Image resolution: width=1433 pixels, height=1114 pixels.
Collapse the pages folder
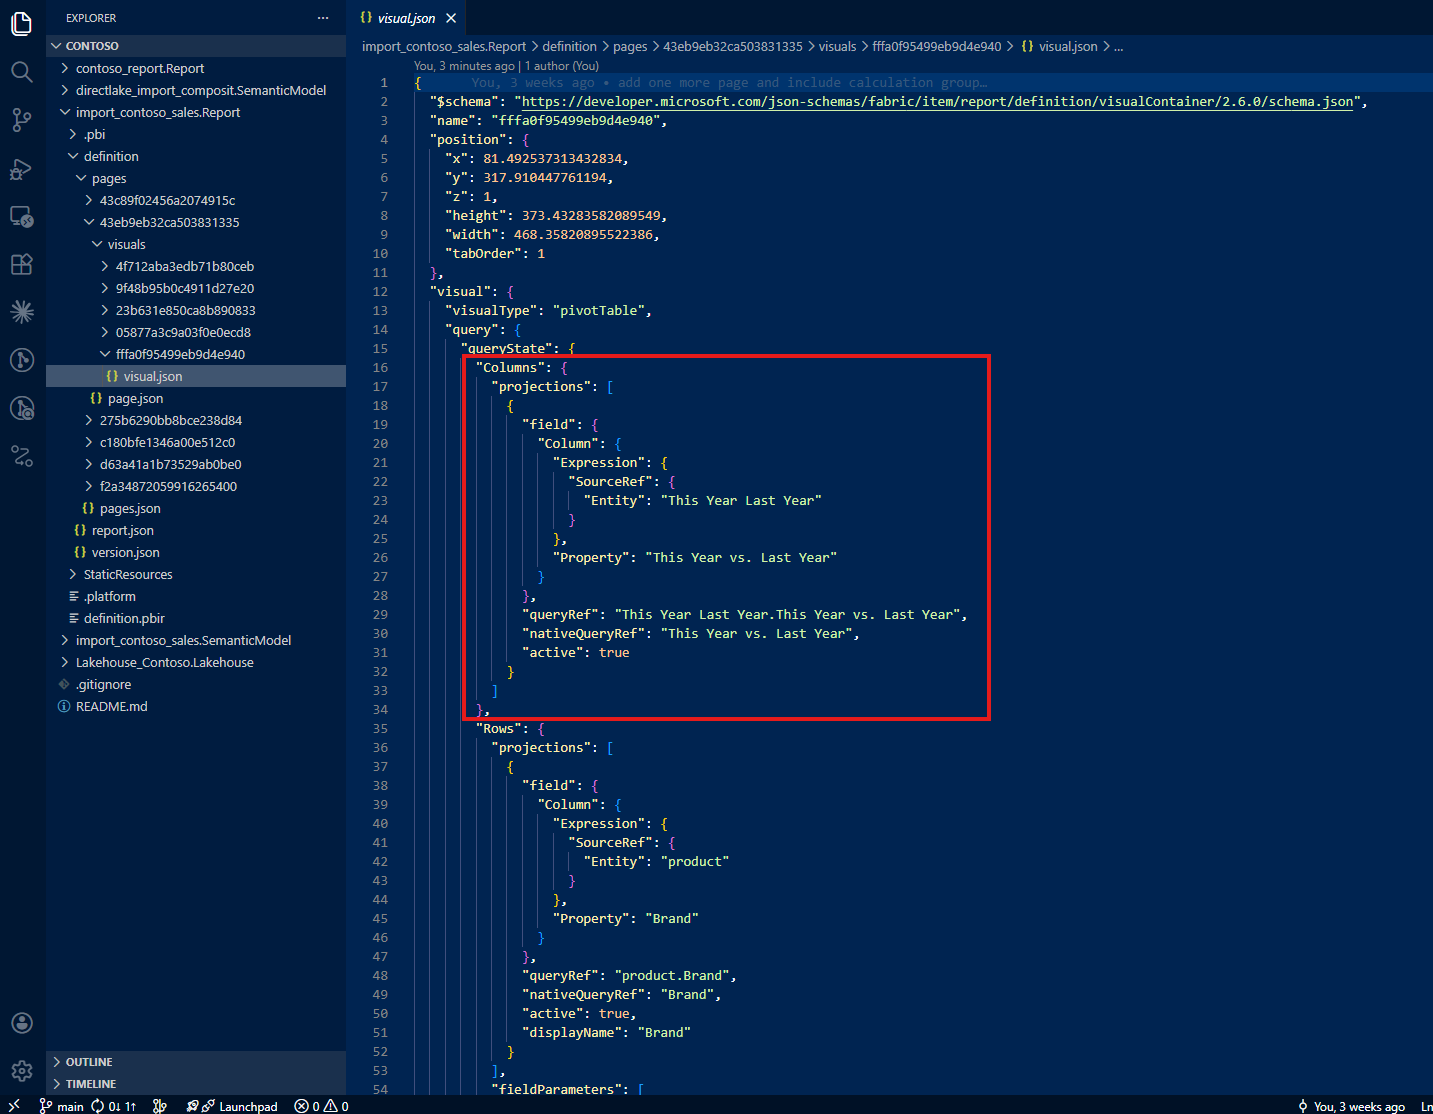(195, 178)
